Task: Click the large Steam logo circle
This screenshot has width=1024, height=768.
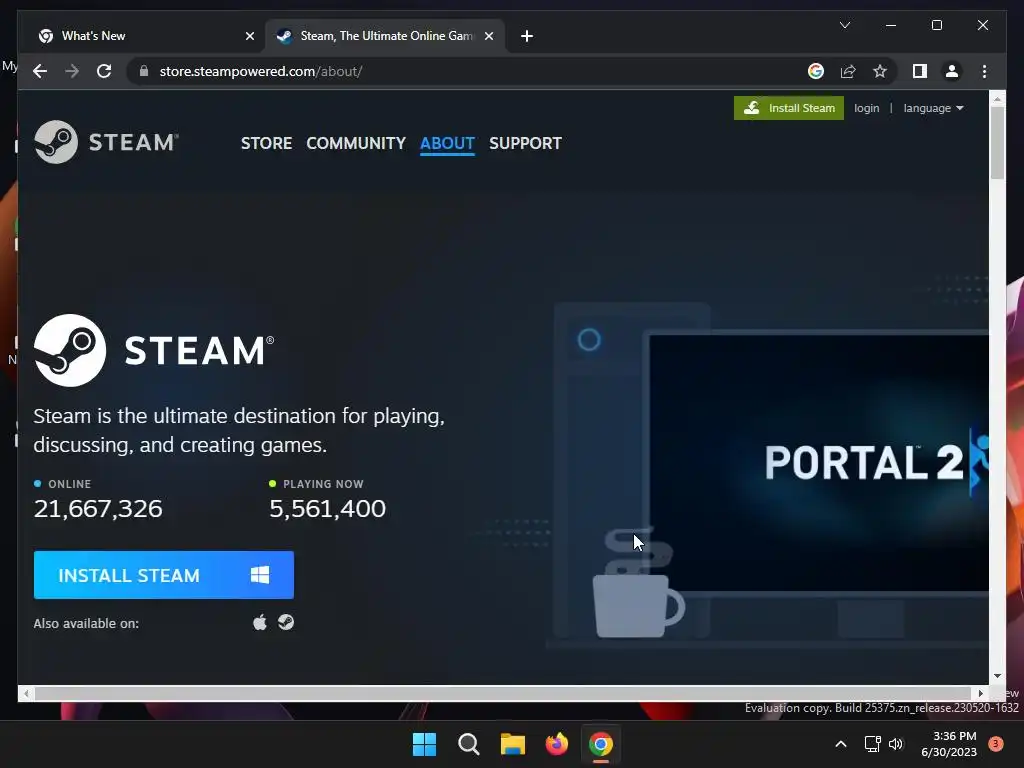Action: pyautogui.click(x=70, y=350)
